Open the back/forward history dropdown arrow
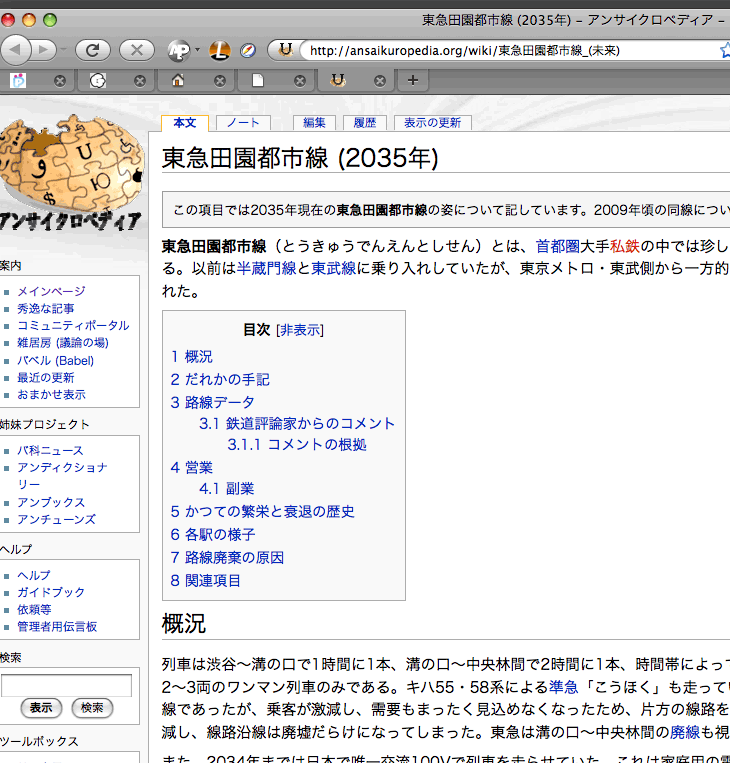This screenshot has height=763, width=730. 63,50
